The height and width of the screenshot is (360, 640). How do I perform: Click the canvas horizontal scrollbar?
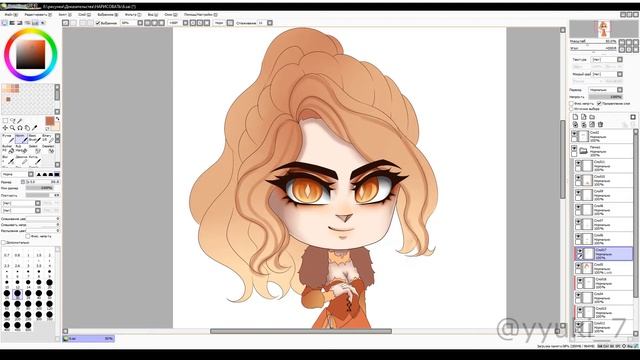tap(301, 331)
